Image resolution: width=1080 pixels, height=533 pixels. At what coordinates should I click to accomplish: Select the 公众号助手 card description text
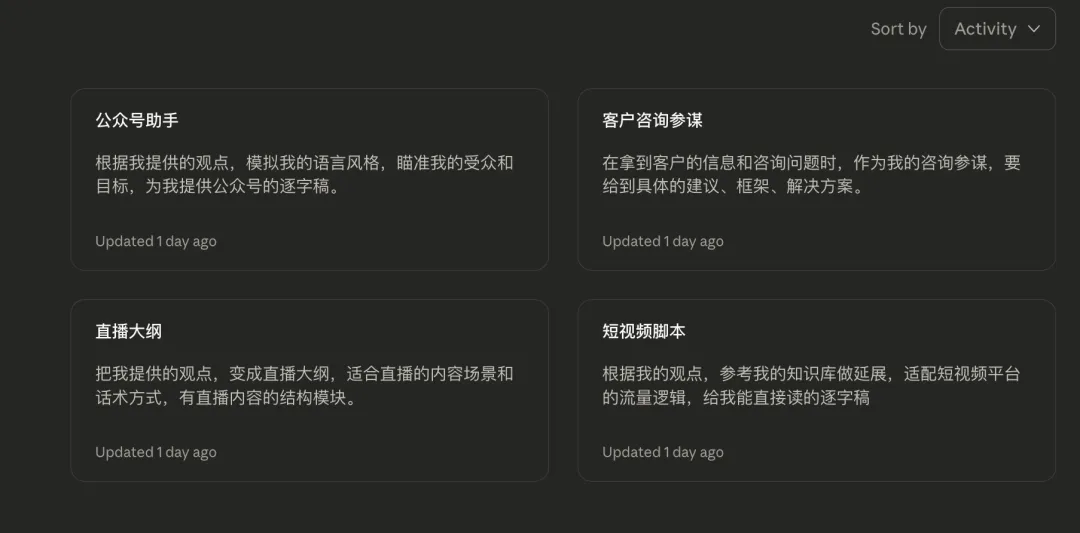[x=304, y=175]
